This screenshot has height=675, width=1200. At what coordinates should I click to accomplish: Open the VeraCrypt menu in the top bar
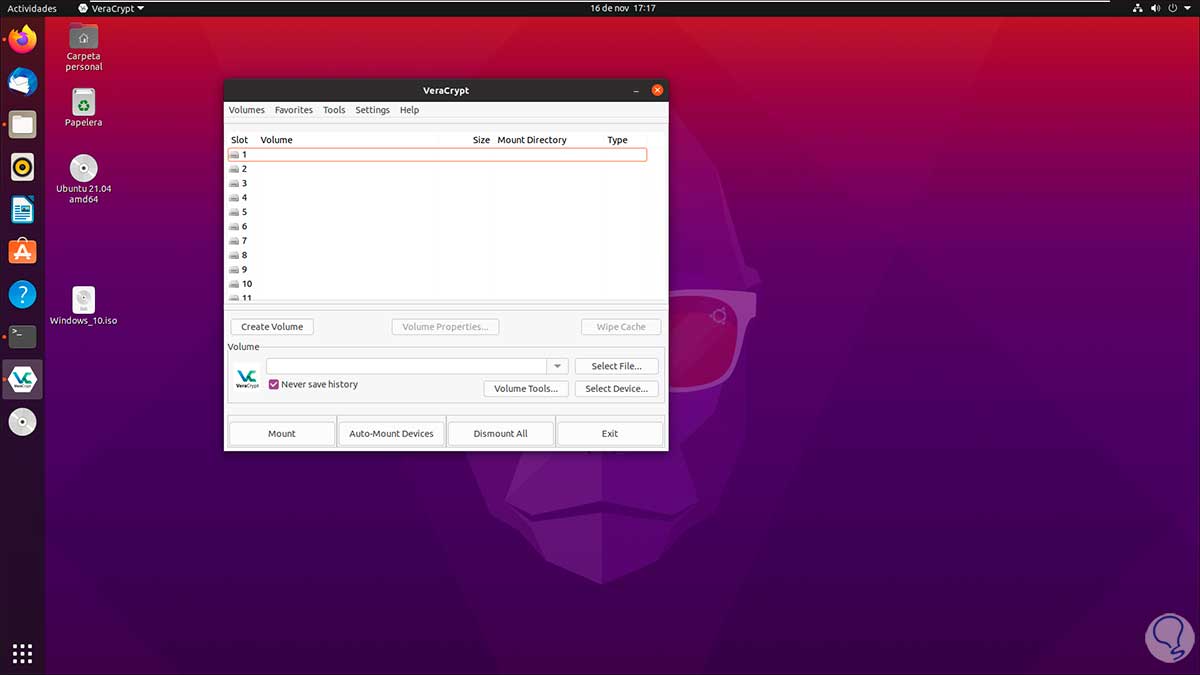coord(109,8)
